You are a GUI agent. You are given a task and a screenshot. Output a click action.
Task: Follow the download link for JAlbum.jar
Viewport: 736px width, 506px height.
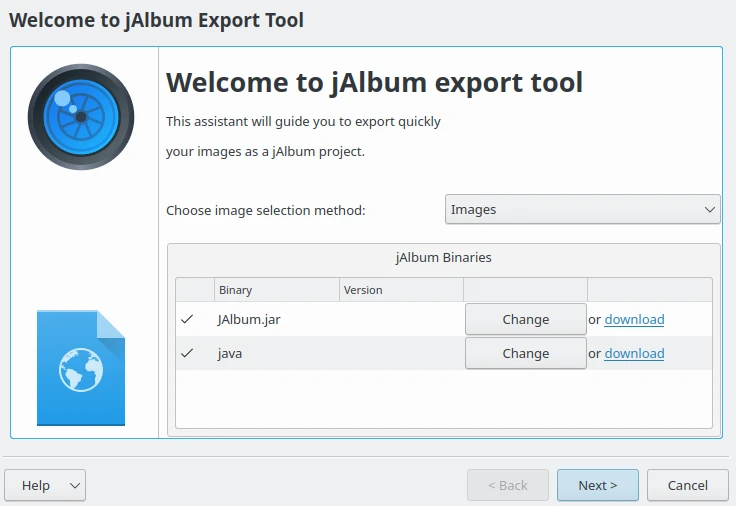coord(634,320)
